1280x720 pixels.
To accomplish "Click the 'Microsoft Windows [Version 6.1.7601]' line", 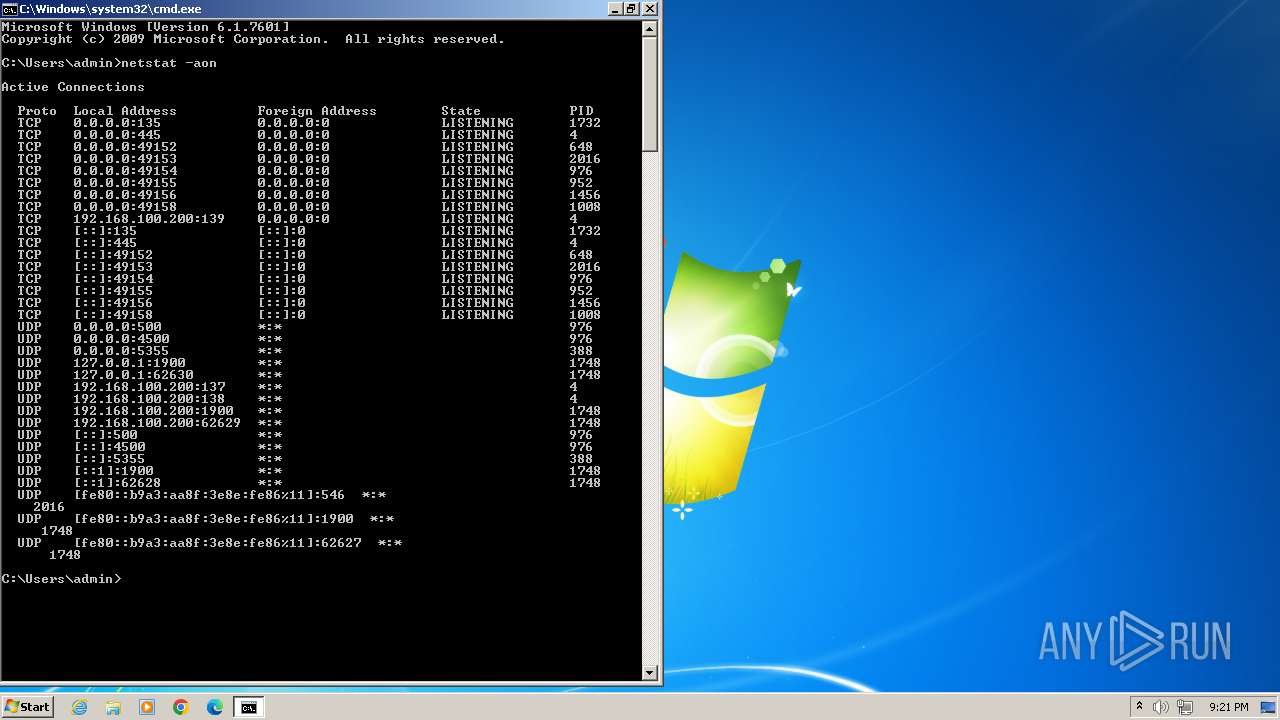I will [x=145, y=27].
